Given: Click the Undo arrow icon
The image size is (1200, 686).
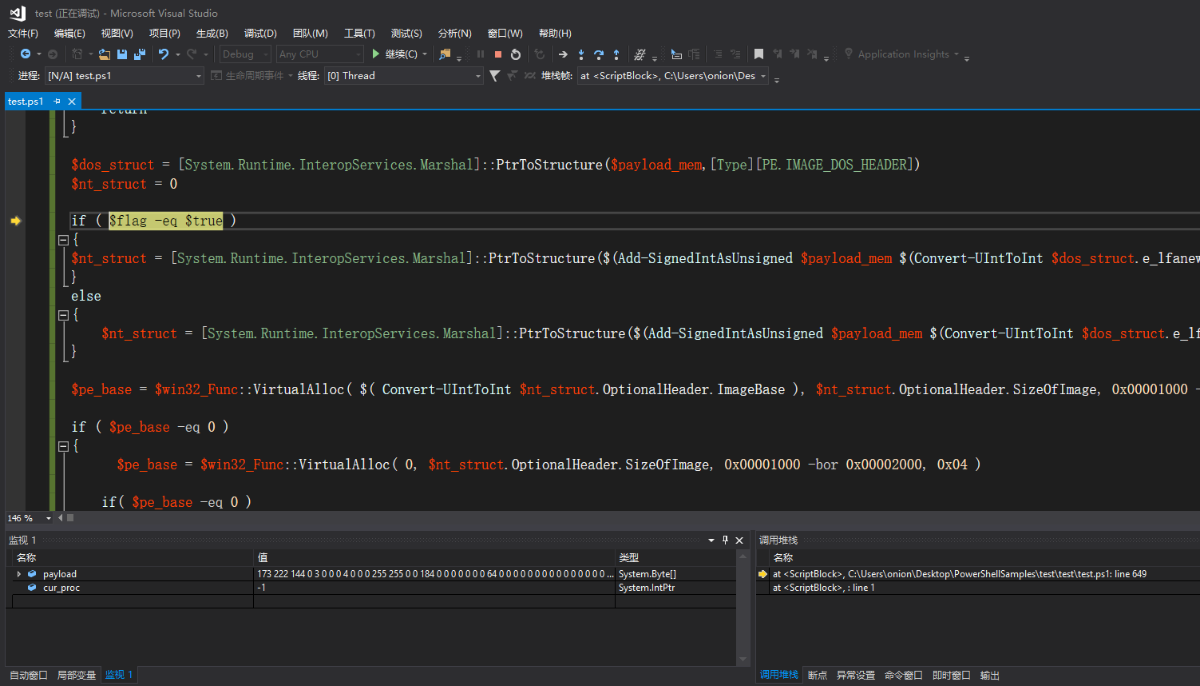Looking at the screenshot, I should pos(163,54).
